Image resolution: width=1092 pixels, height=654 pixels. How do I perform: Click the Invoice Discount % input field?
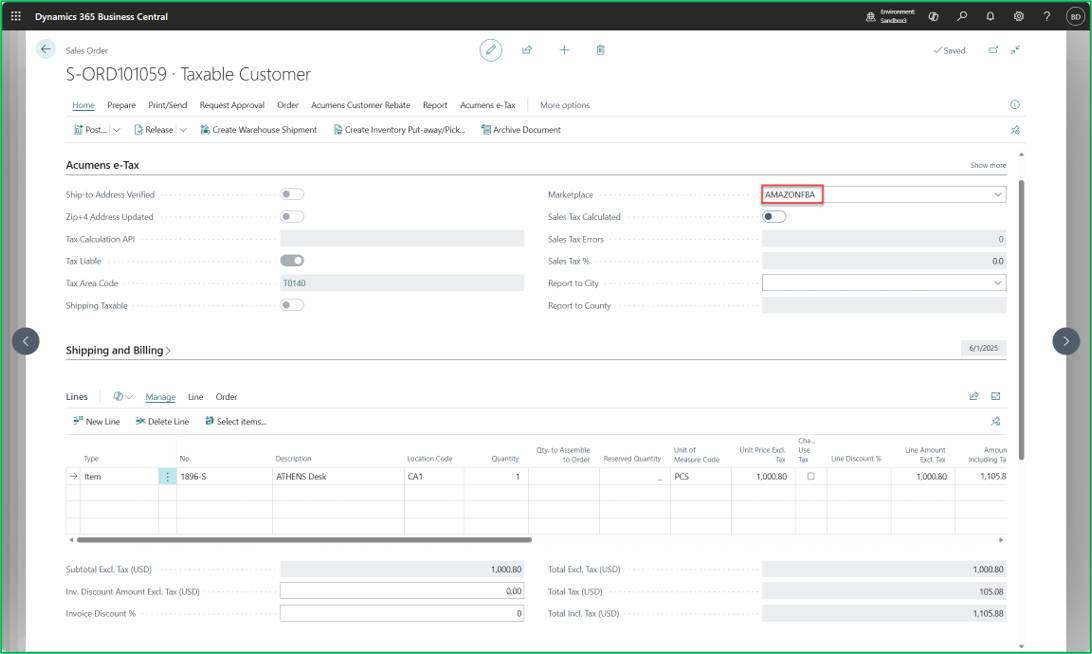(402, 614)
